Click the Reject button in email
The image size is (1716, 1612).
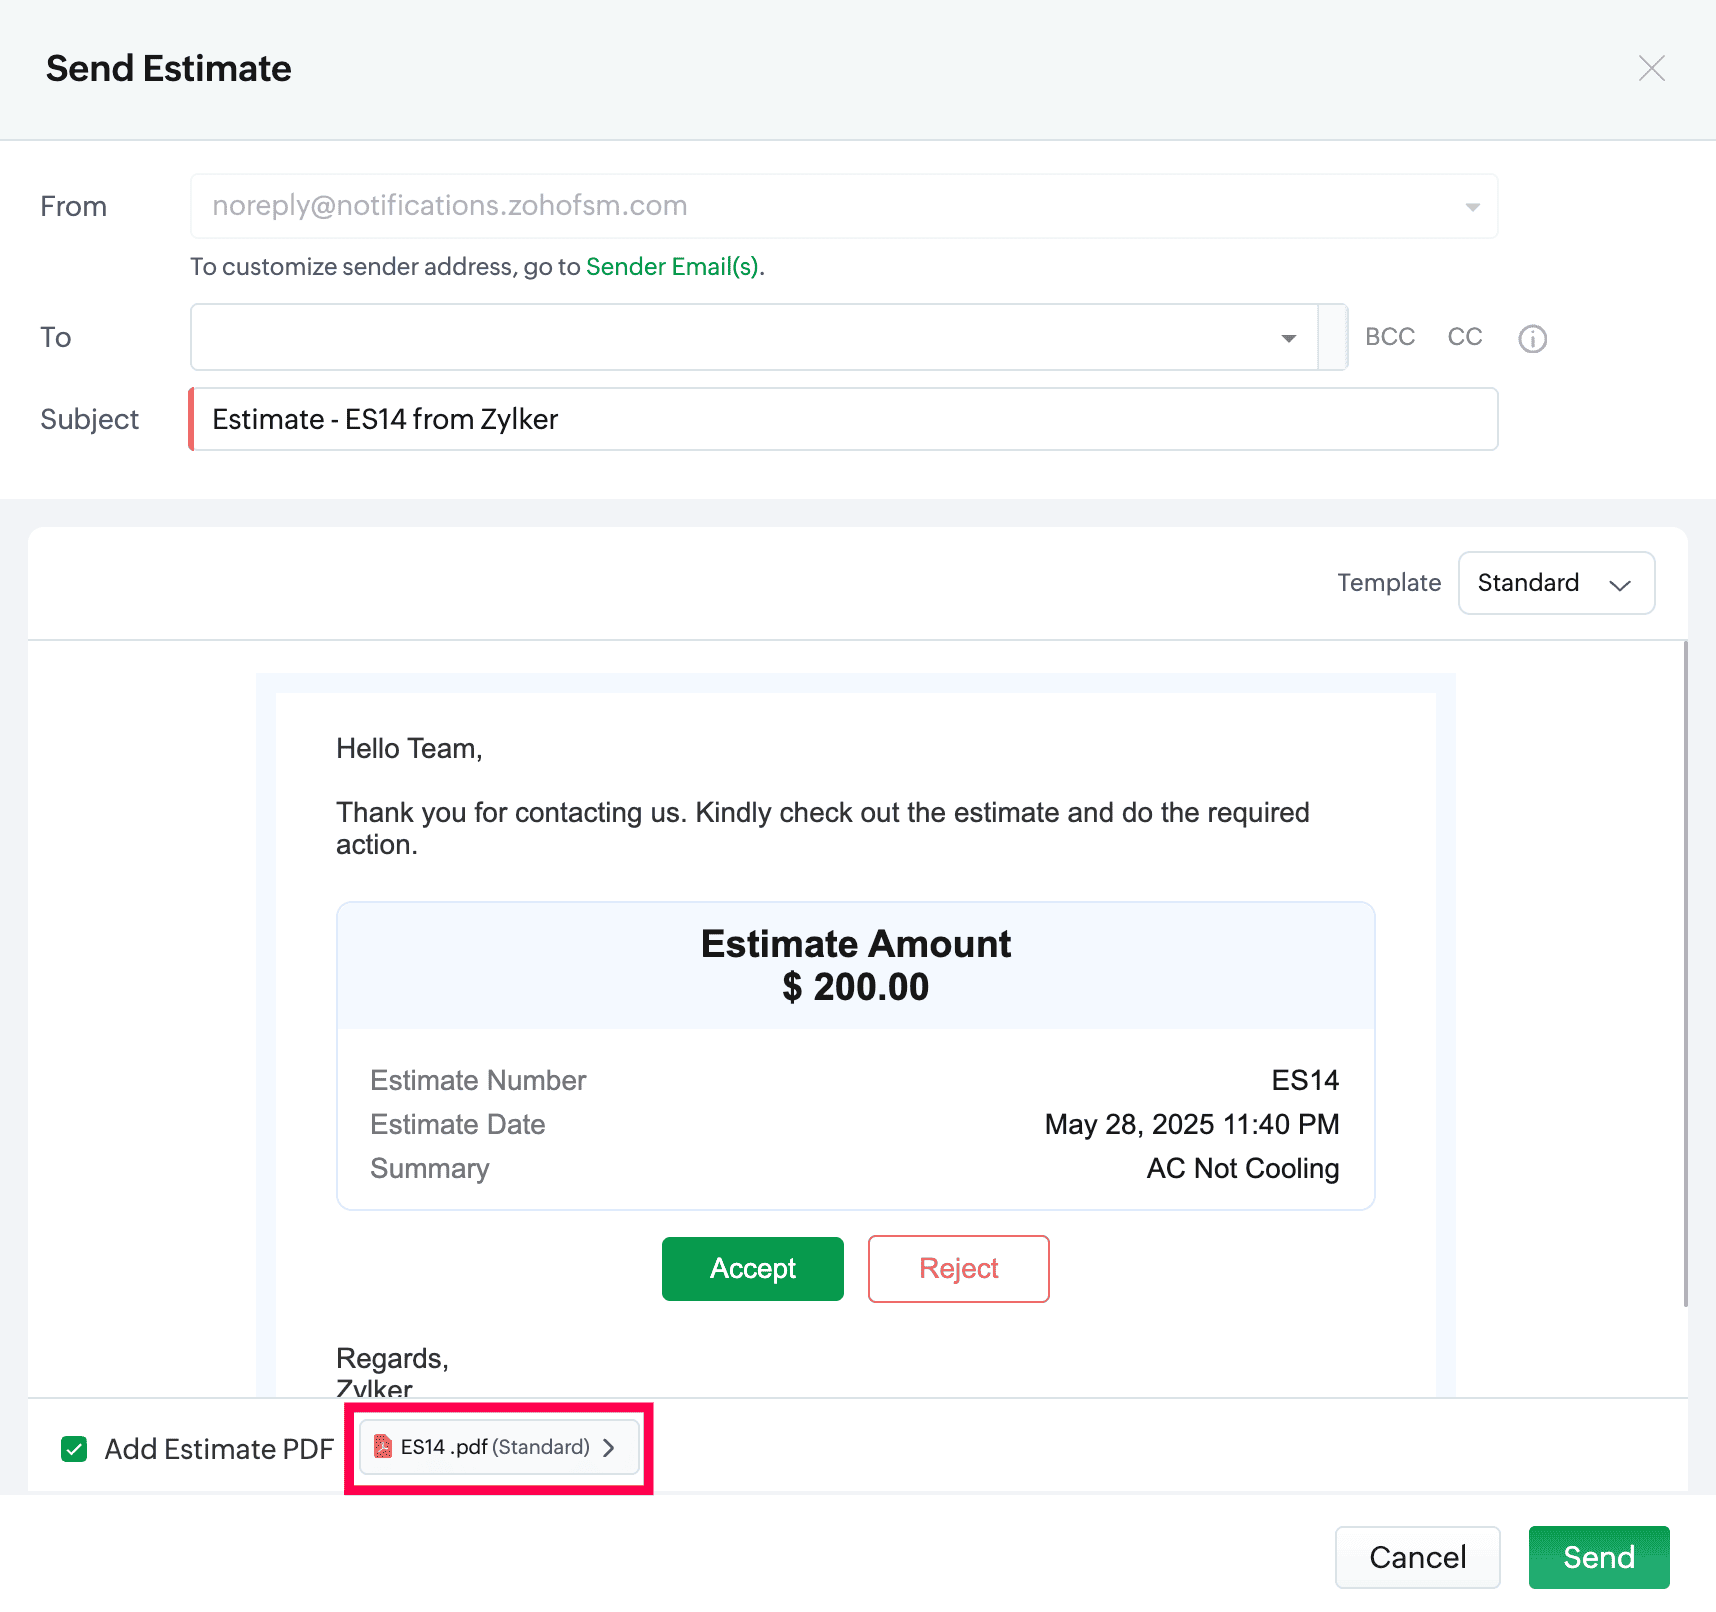(958, 1269)
